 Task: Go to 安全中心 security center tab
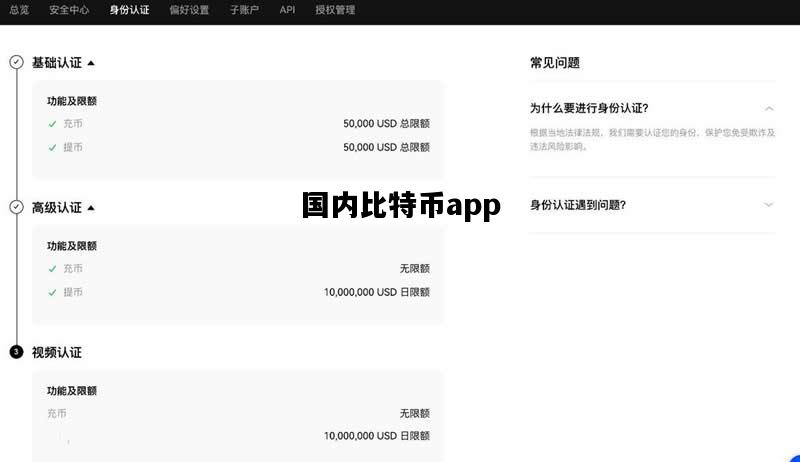coord(69,10)
